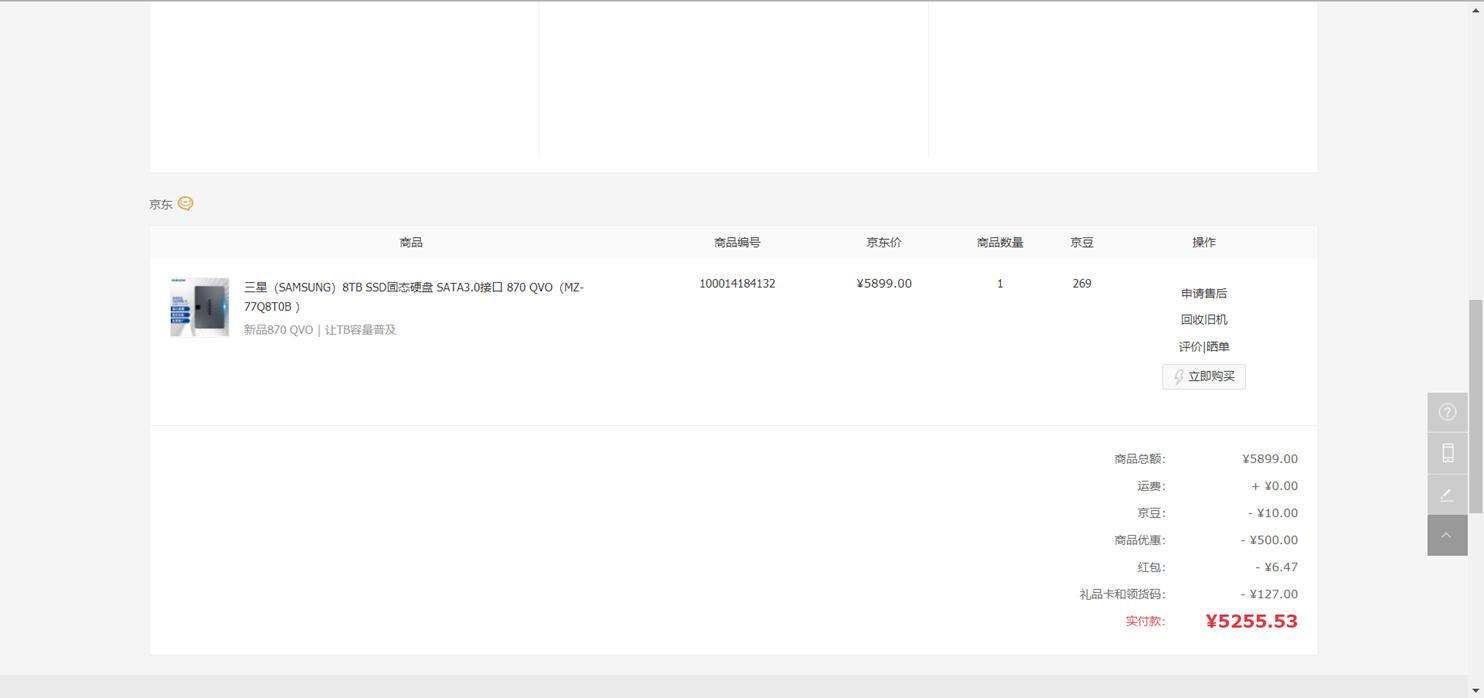Click the product number 100014184132
Viewport: 1484px width, 698px height.
coord(737,284)
